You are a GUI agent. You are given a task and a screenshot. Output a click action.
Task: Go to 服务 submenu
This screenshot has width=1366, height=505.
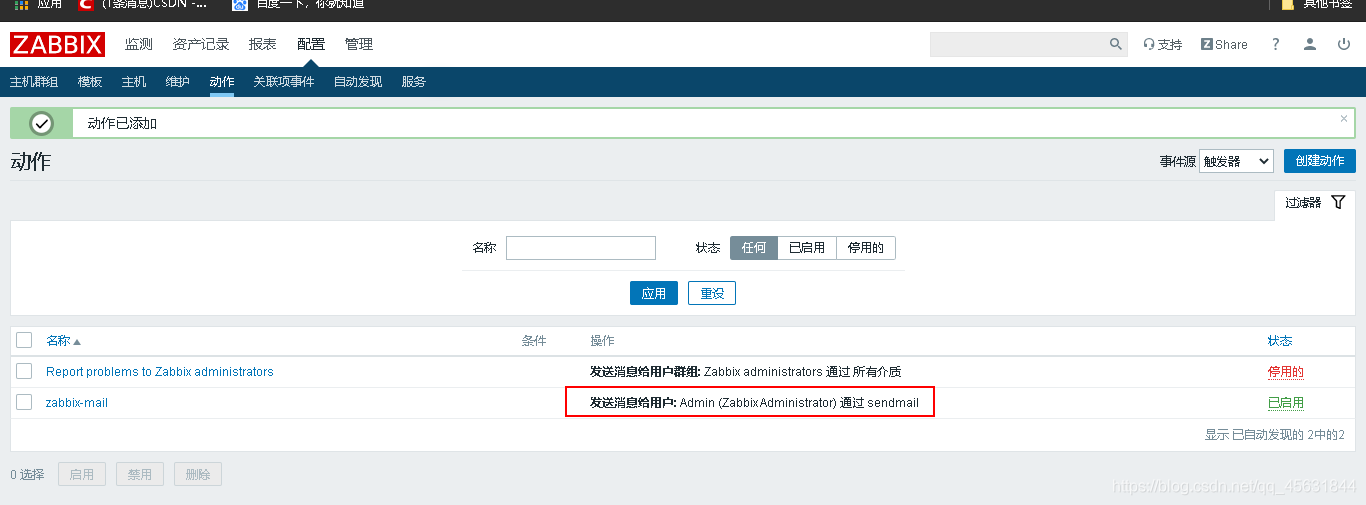[x=414, y=82]
